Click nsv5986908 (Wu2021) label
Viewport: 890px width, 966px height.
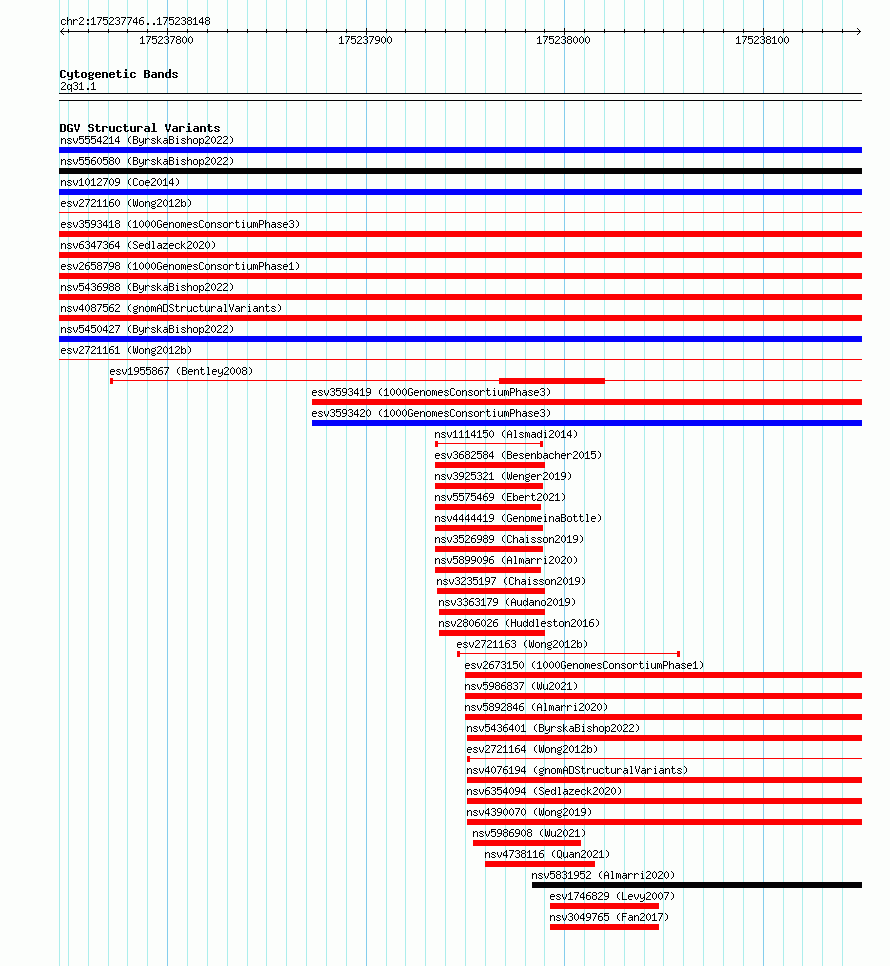tap(529, 832)
